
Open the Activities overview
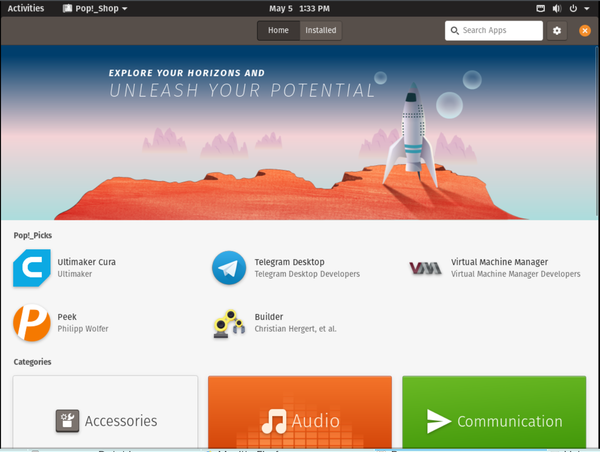pyautogui.click(x=26, y=8)
